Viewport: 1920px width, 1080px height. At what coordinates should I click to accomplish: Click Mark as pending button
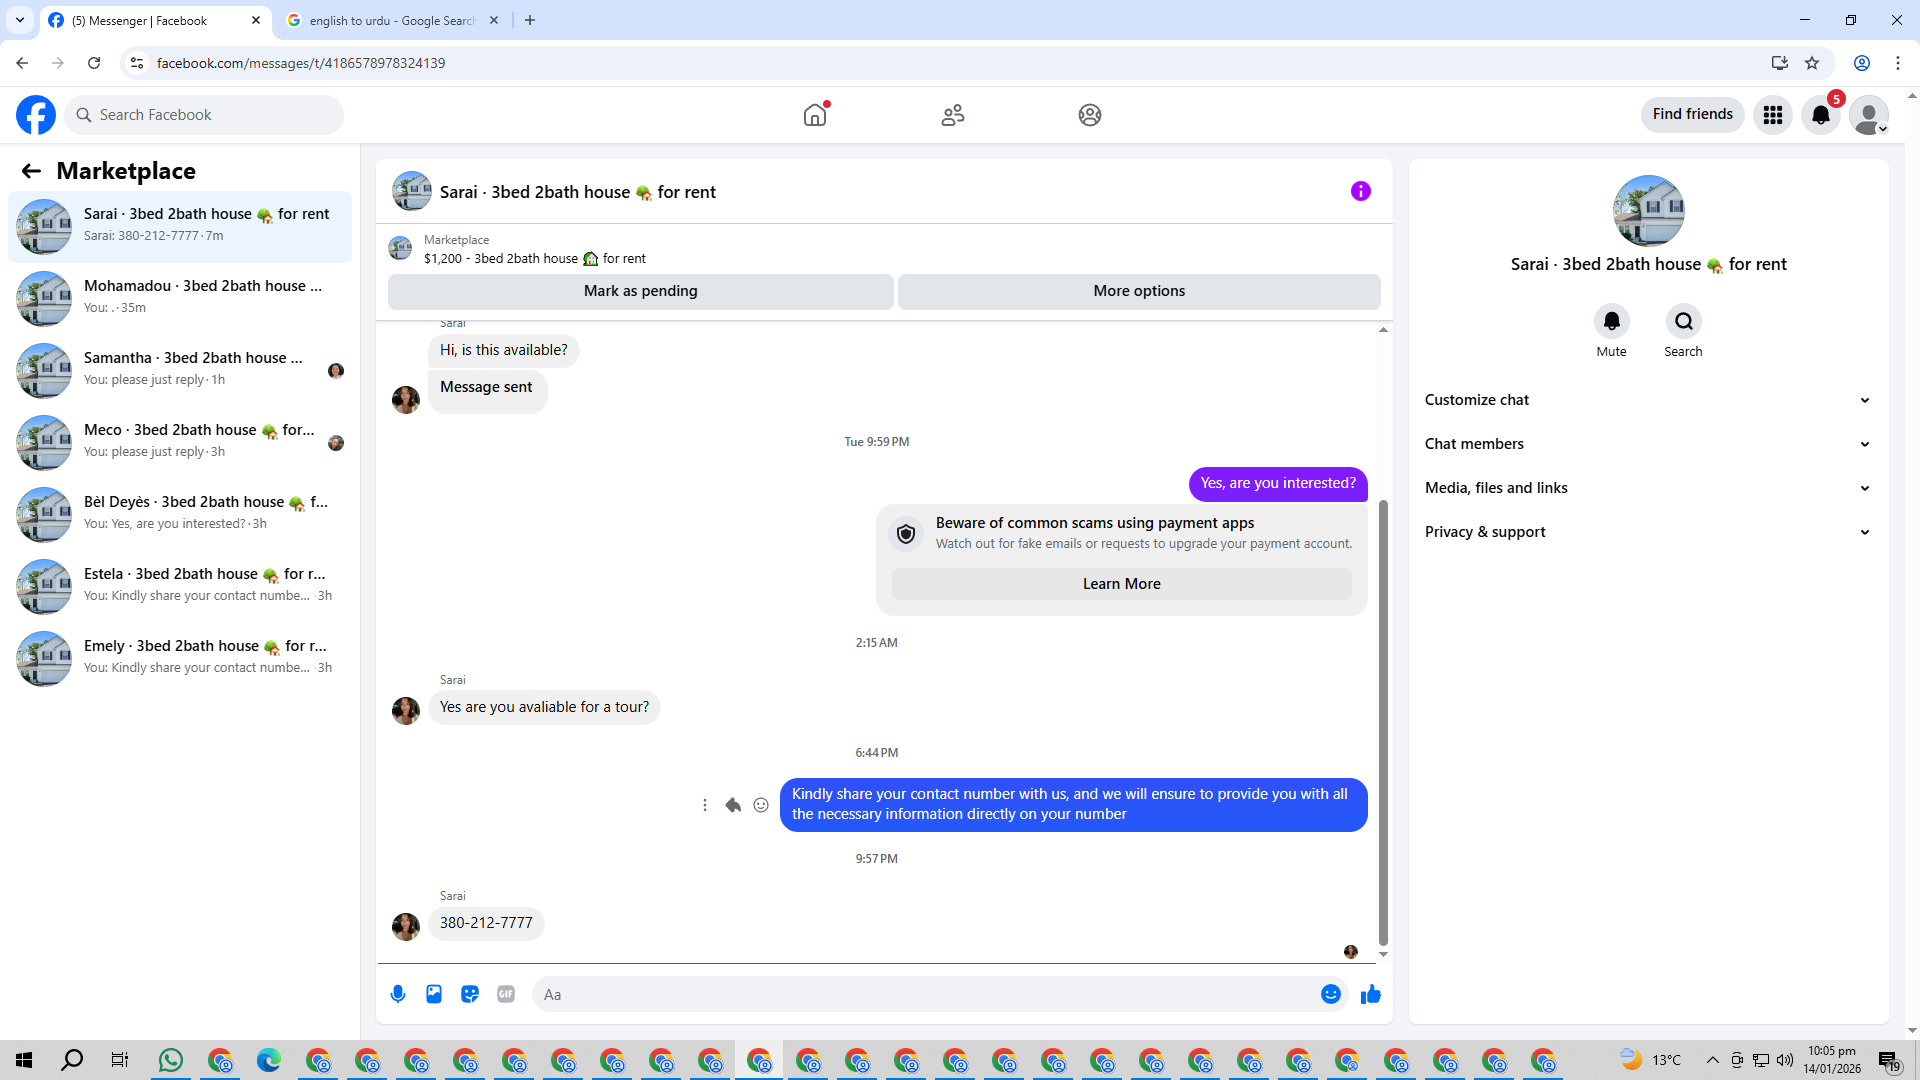click(x=640, y=291)
